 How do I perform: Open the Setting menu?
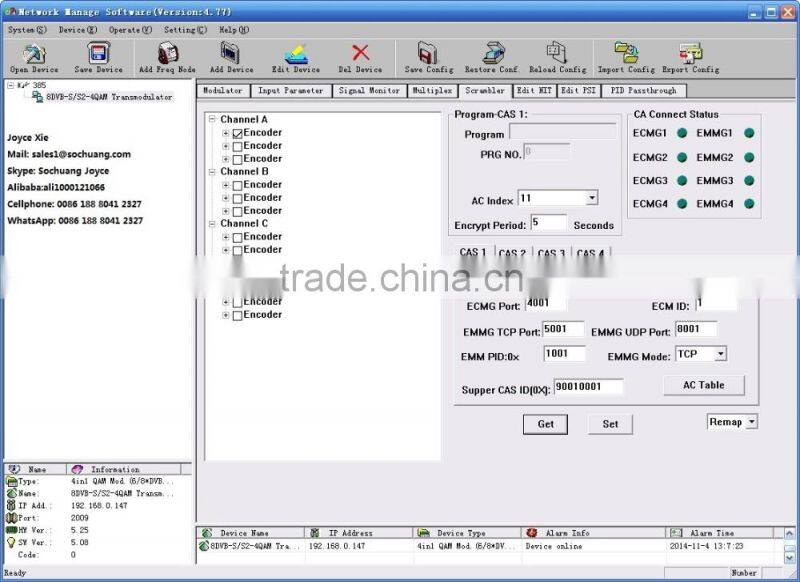(x=187, y=29)
